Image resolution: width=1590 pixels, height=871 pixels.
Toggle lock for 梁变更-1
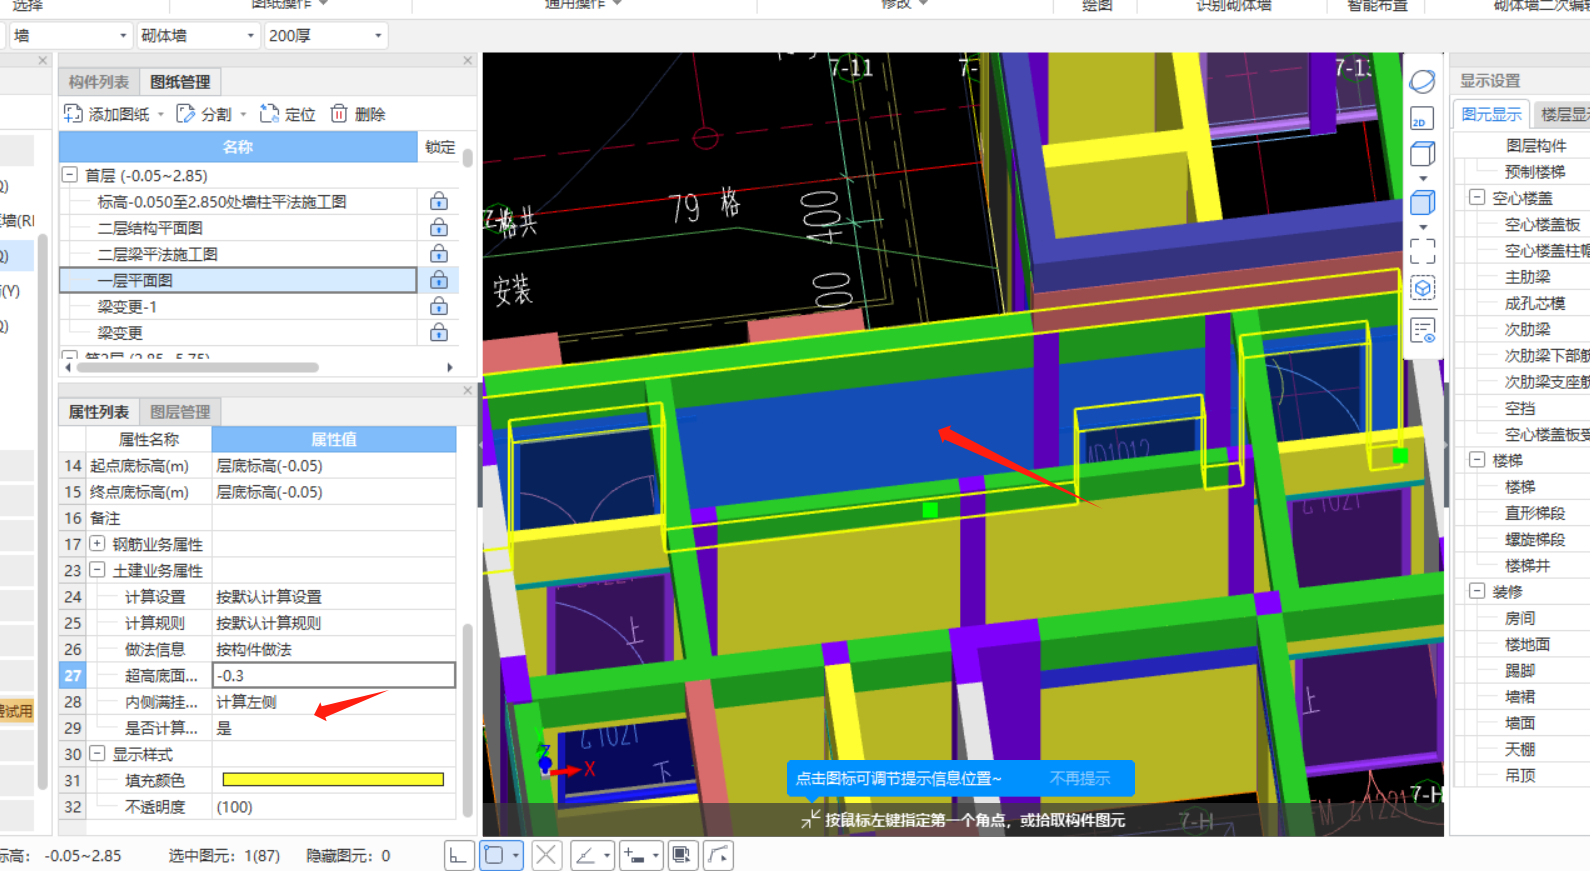coord(438,307)
